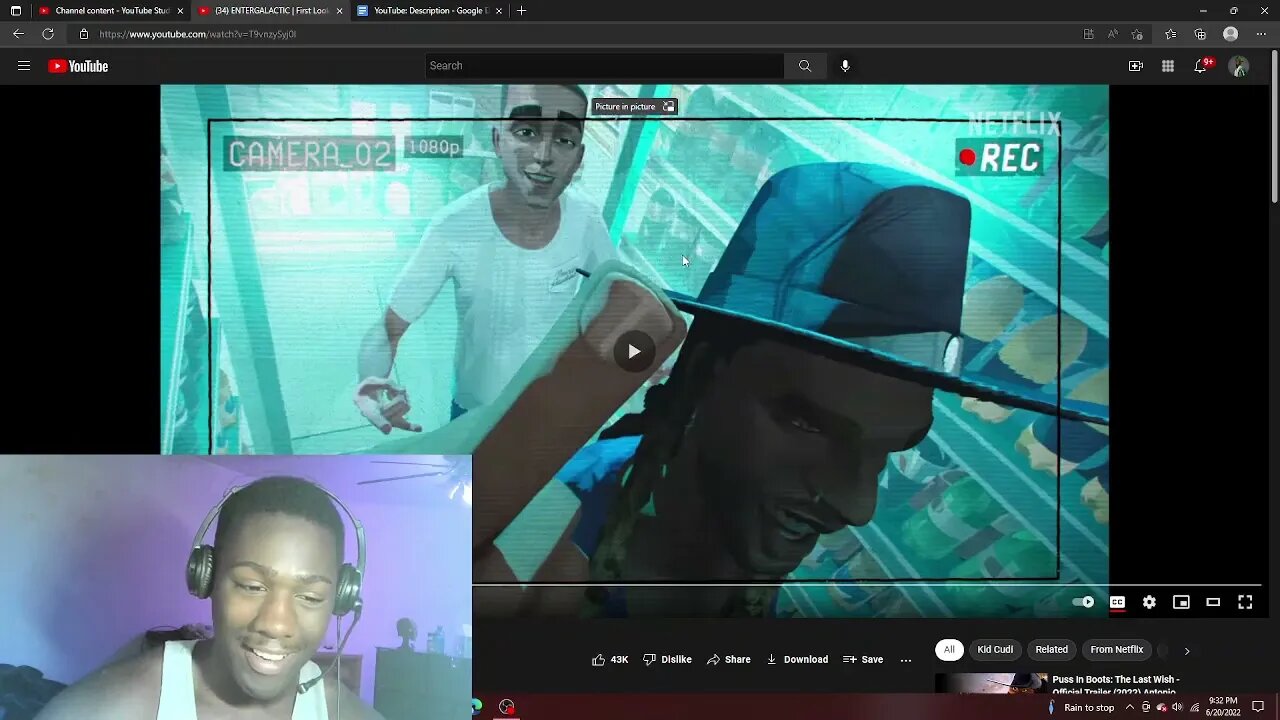
Task: Click the browser address bar URL
Action: coord(198,34)
